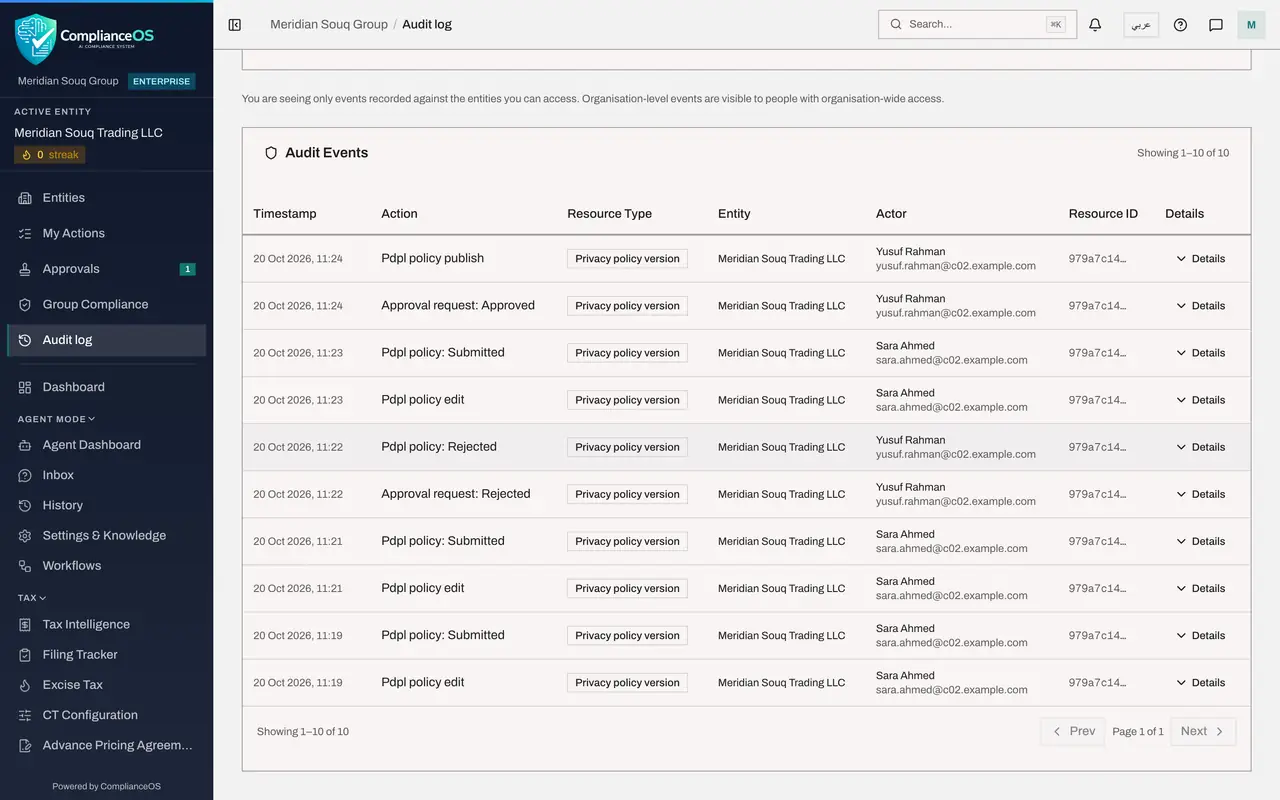Expand Details for Pdpl policy: Rejected row
This screenshot has width=1280, height=800.
pos(1201,447)
